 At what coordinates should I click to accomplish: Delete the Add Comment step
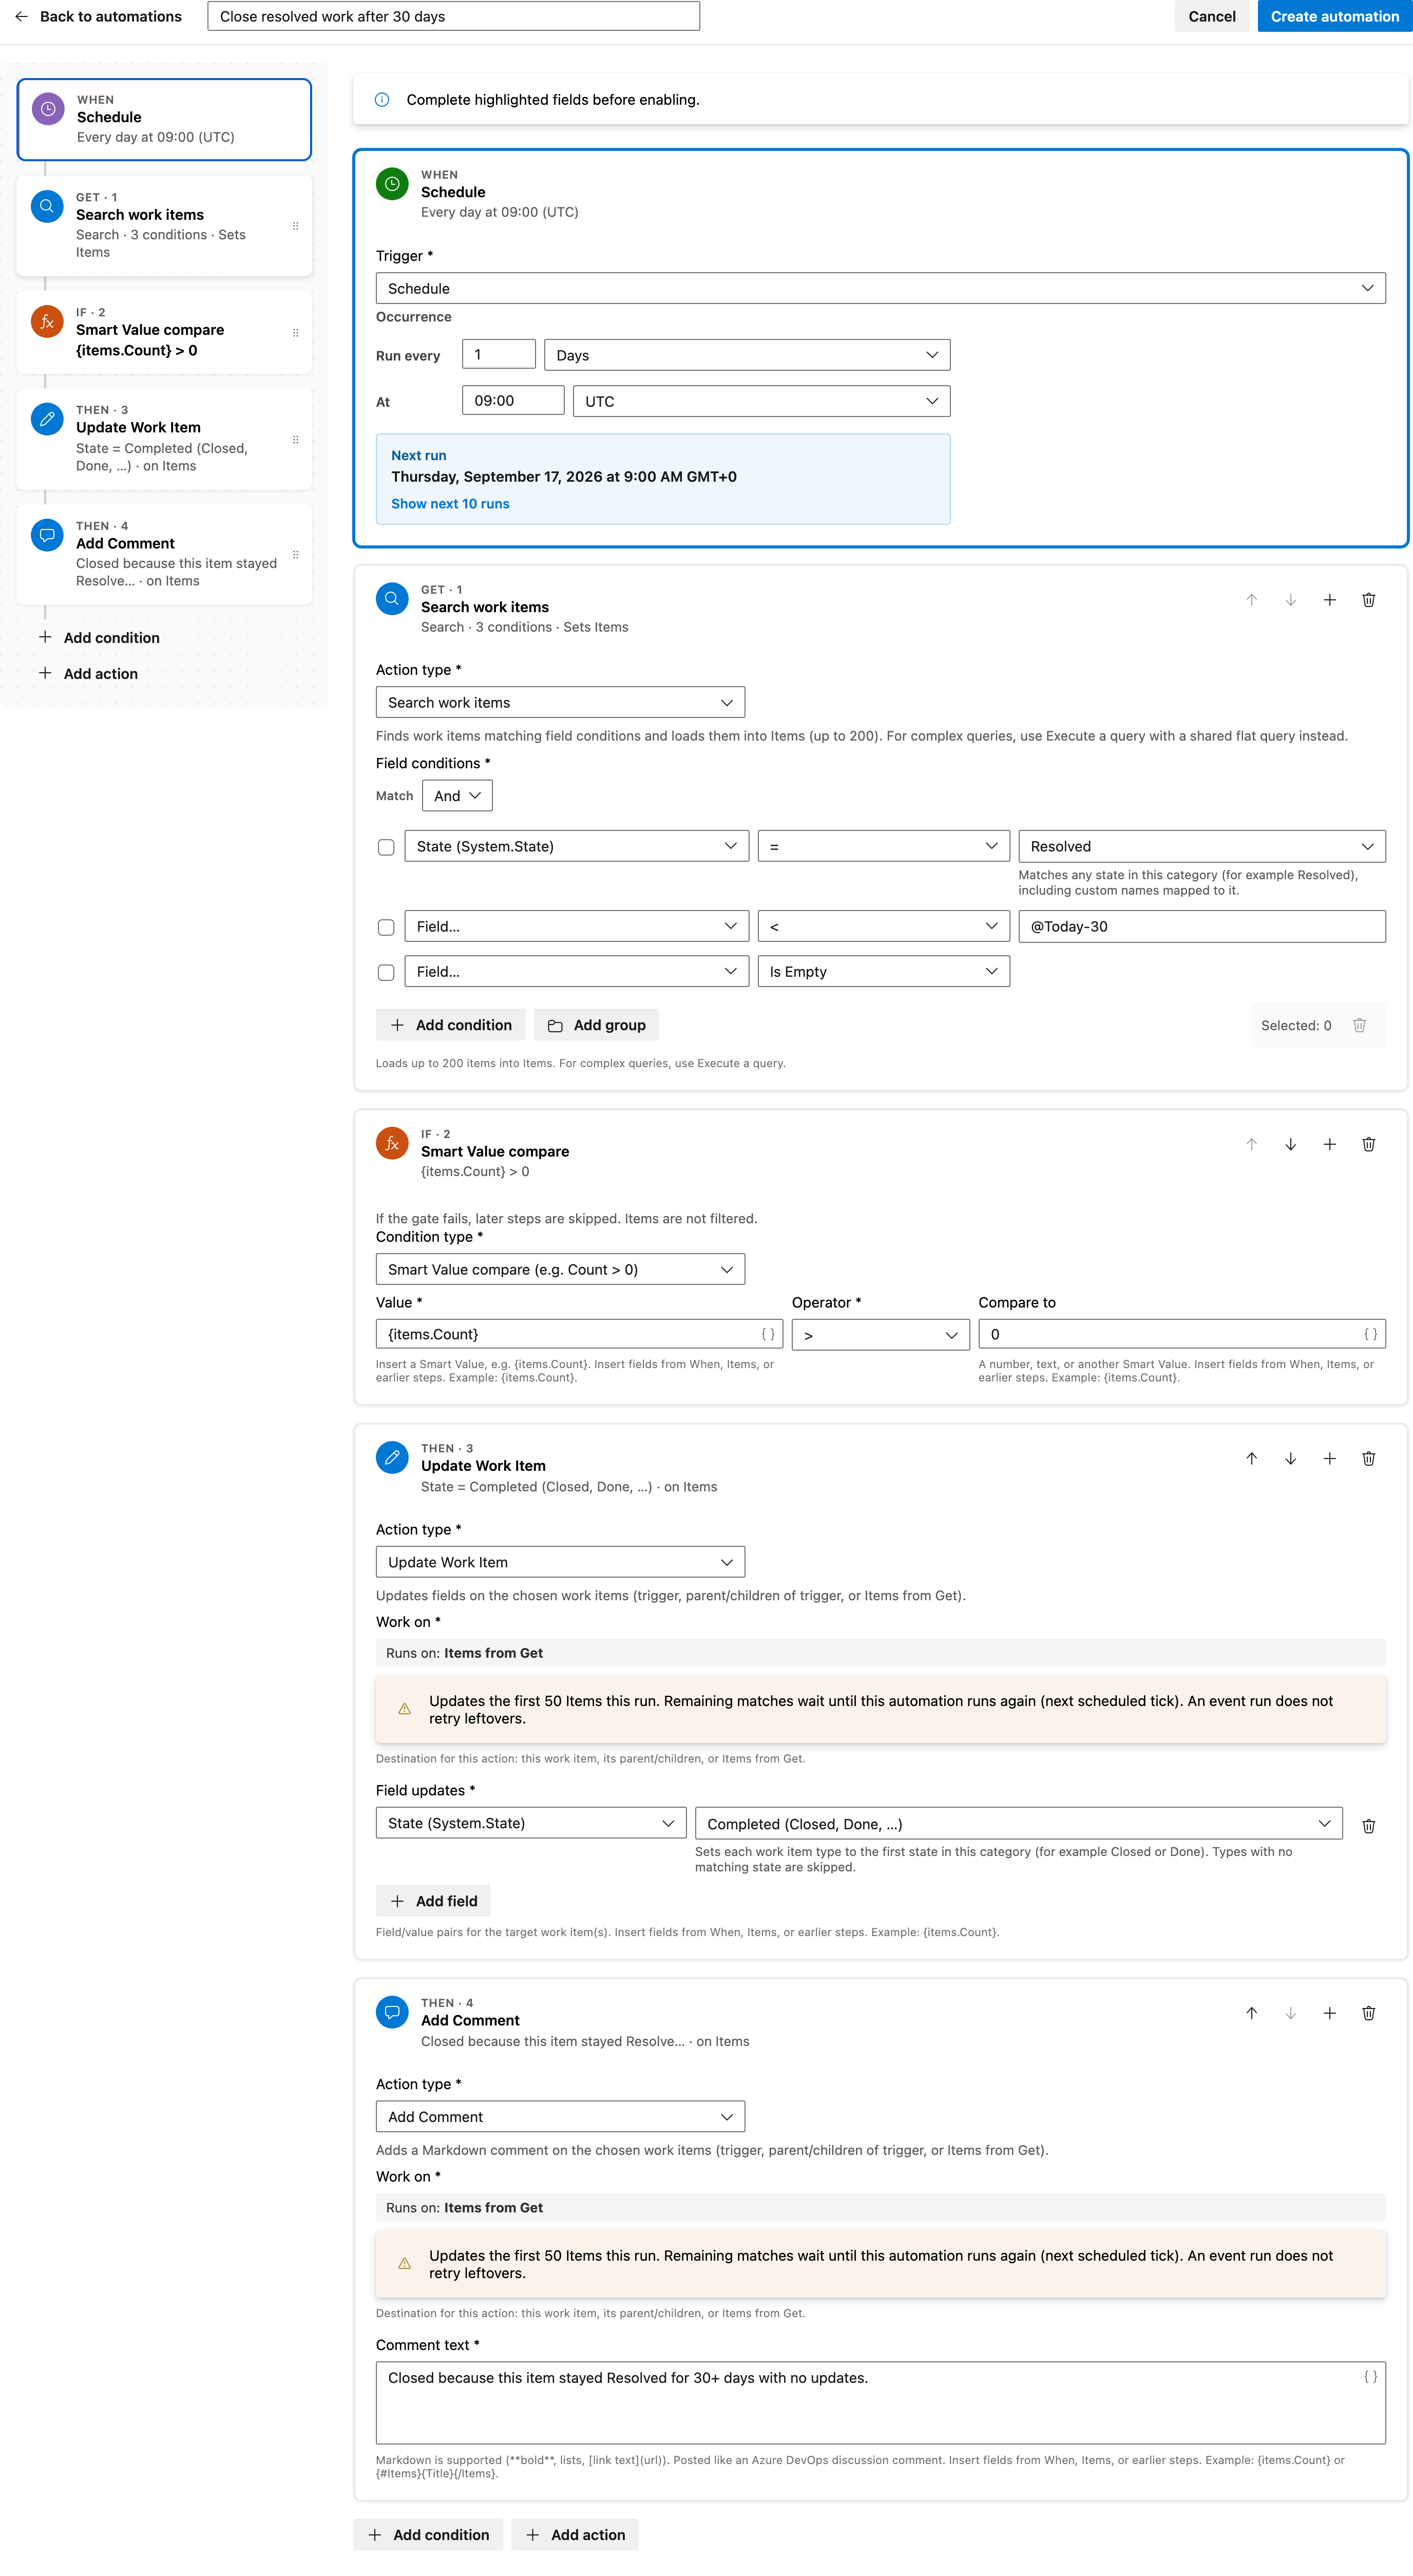[1368, 2013]
